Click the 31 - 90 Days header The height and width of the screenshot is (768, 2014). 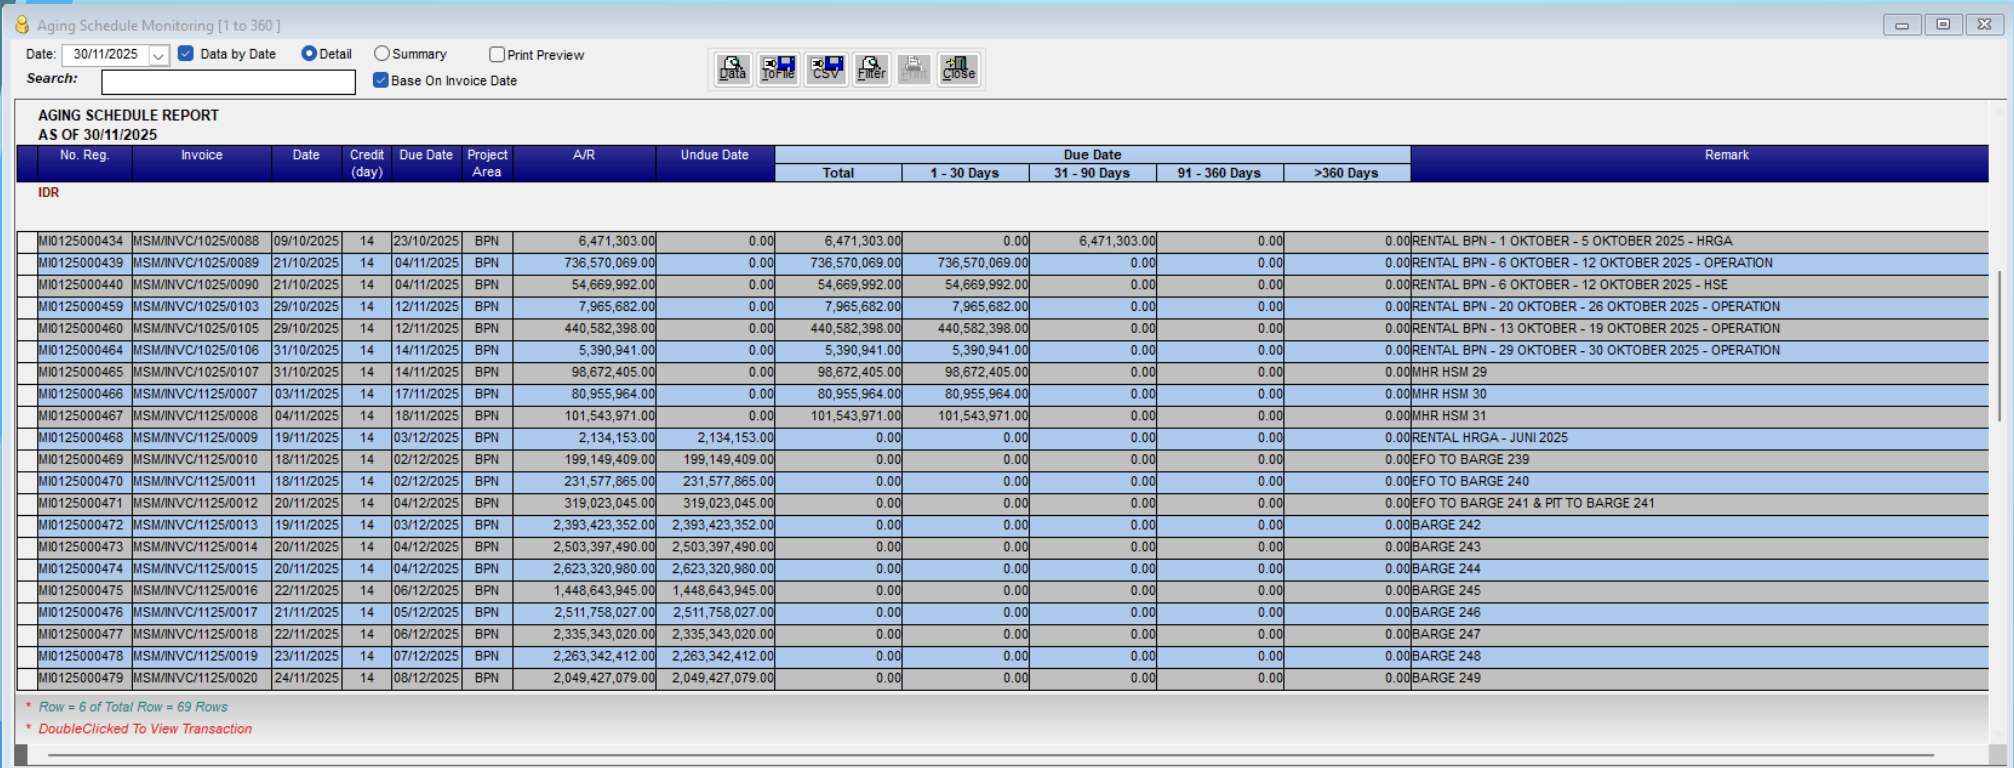pos(1092,173)
